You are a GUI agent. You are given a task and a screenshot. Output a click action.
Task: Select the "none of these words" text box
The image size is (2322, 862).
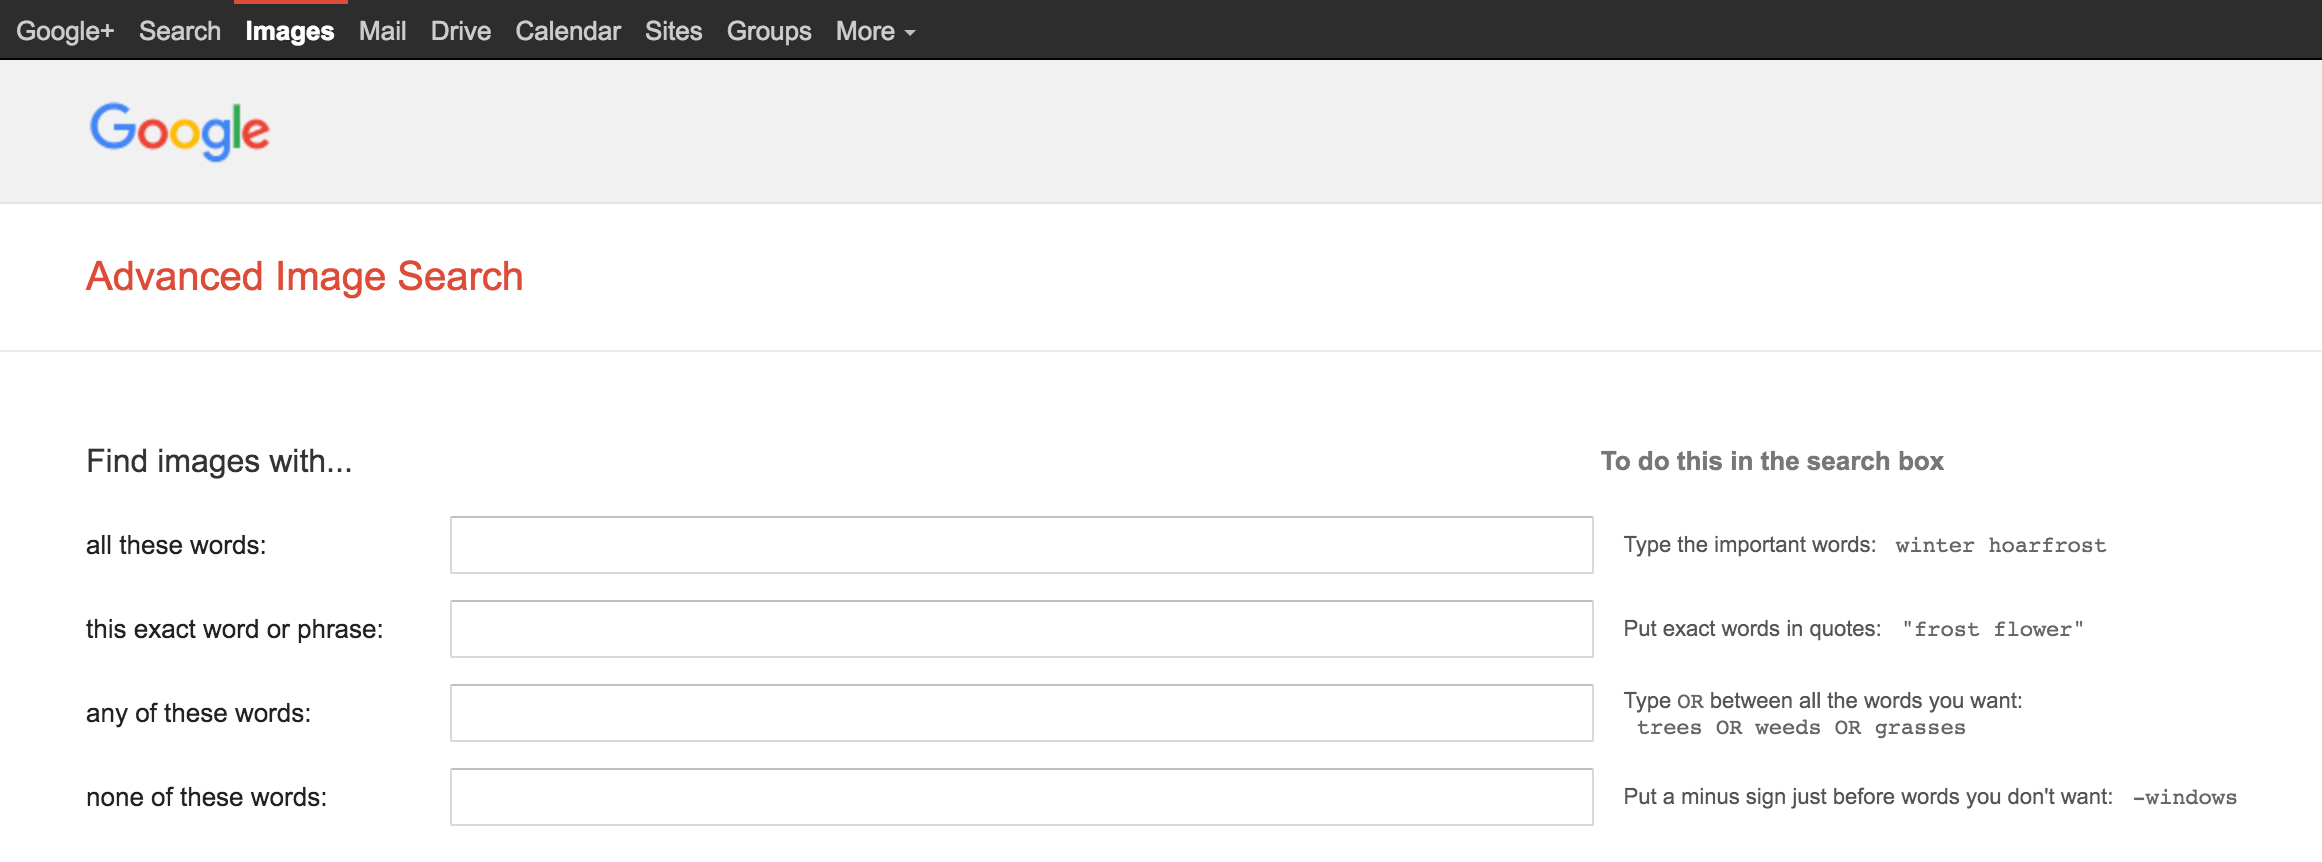1021,797
